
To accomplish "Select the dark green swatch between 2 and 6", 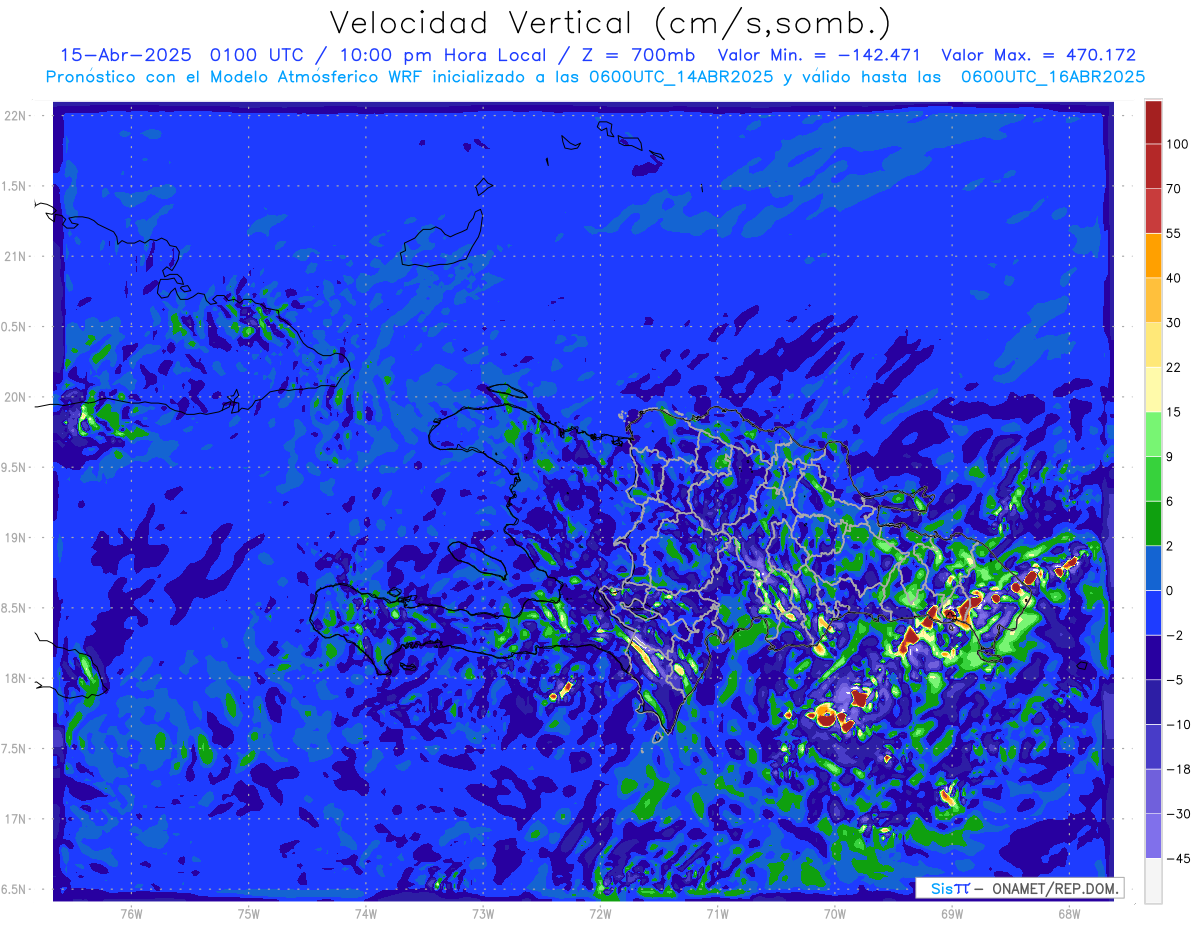I will click(x=1153, y=524).
